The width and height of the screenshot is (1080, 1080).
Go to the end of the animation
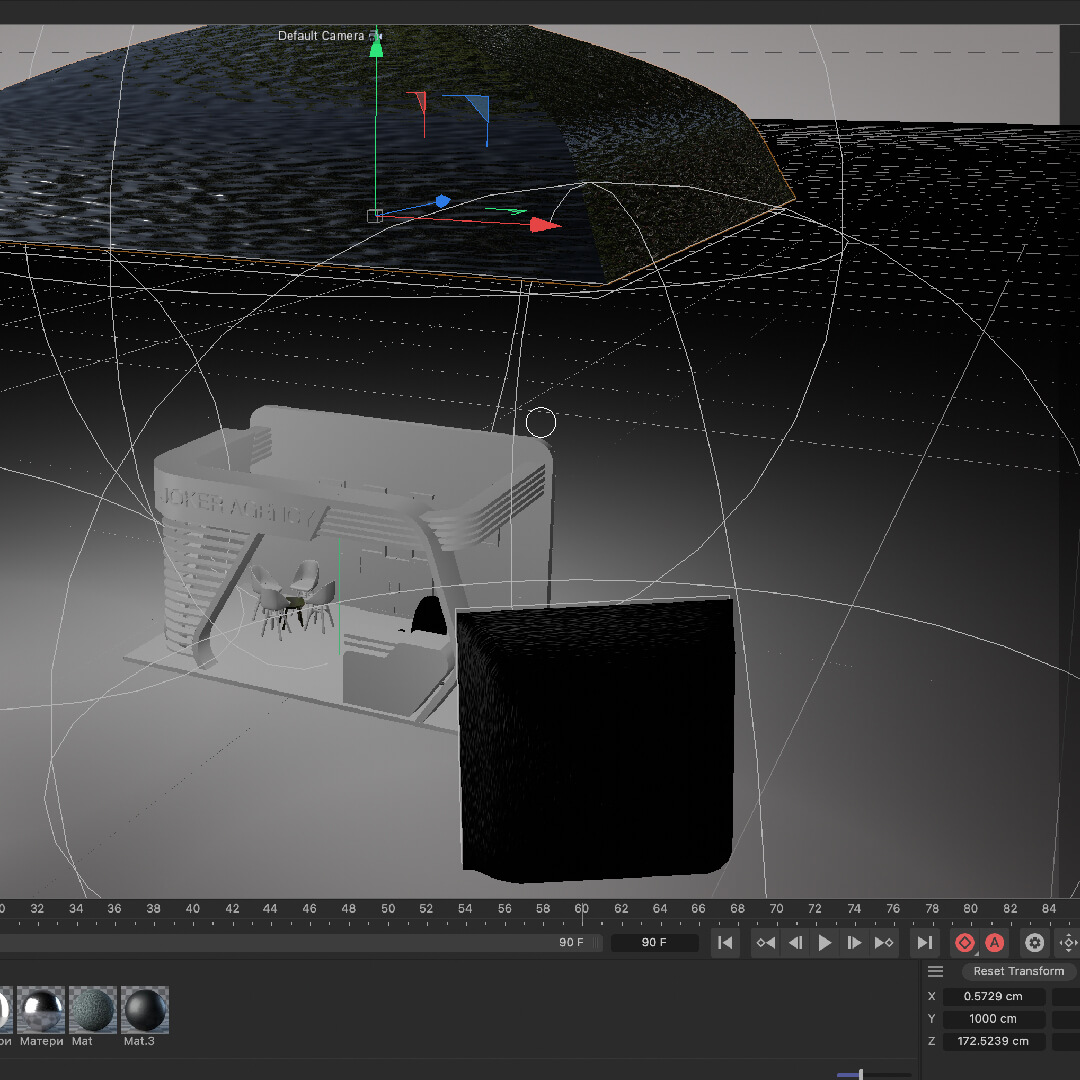[925, 942]
